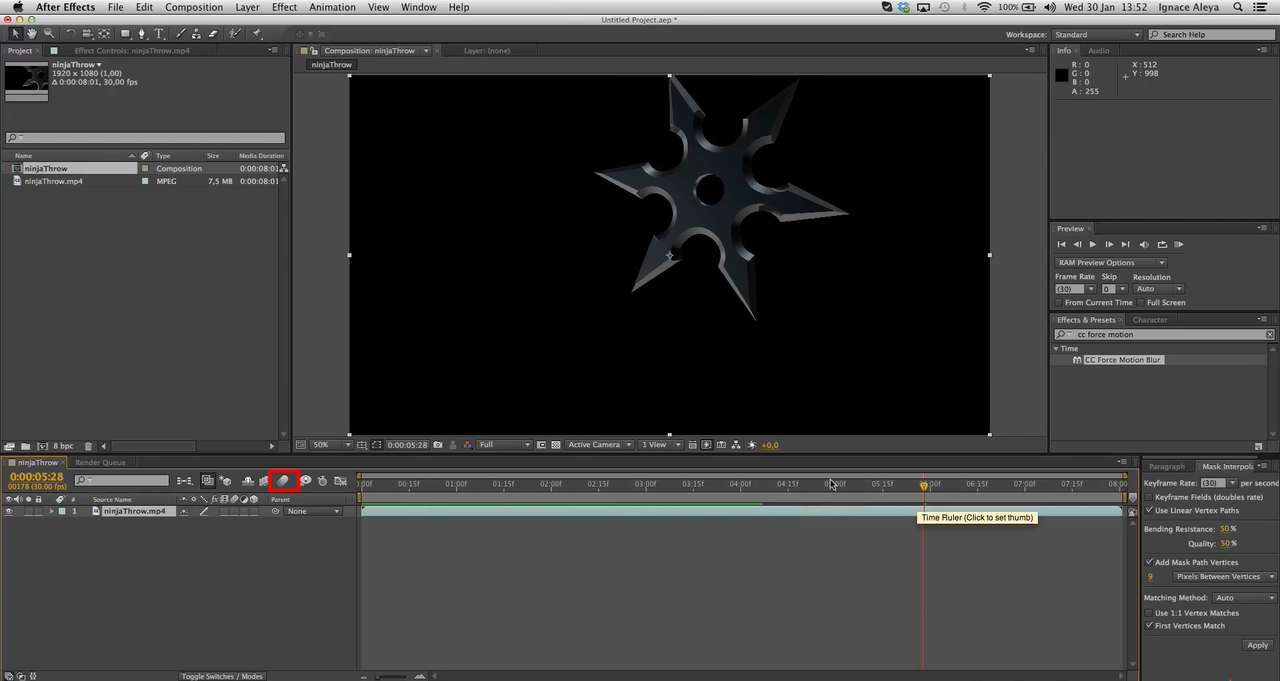
Task: Open the Full resolution dropdown
Action: (x=504, y=445)
